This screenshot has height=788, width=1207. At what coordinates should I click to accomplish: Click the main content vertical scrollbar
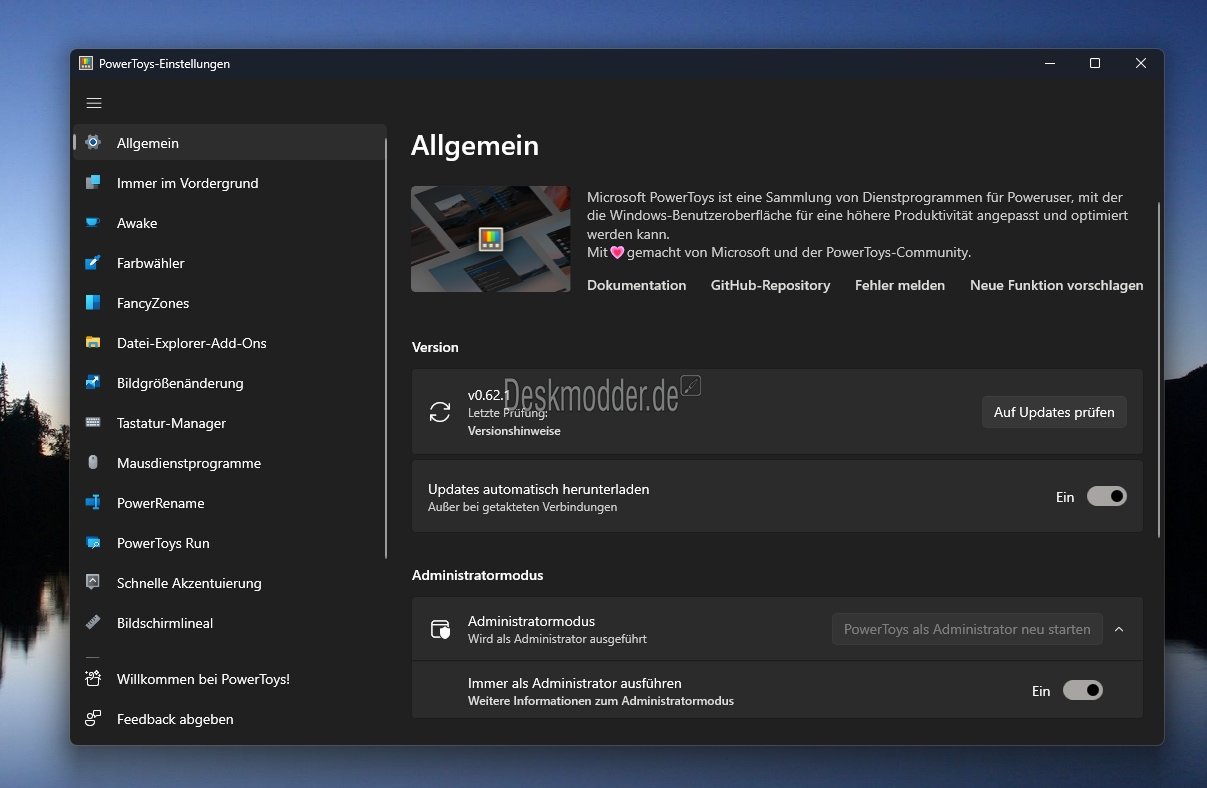point(1159,370)
